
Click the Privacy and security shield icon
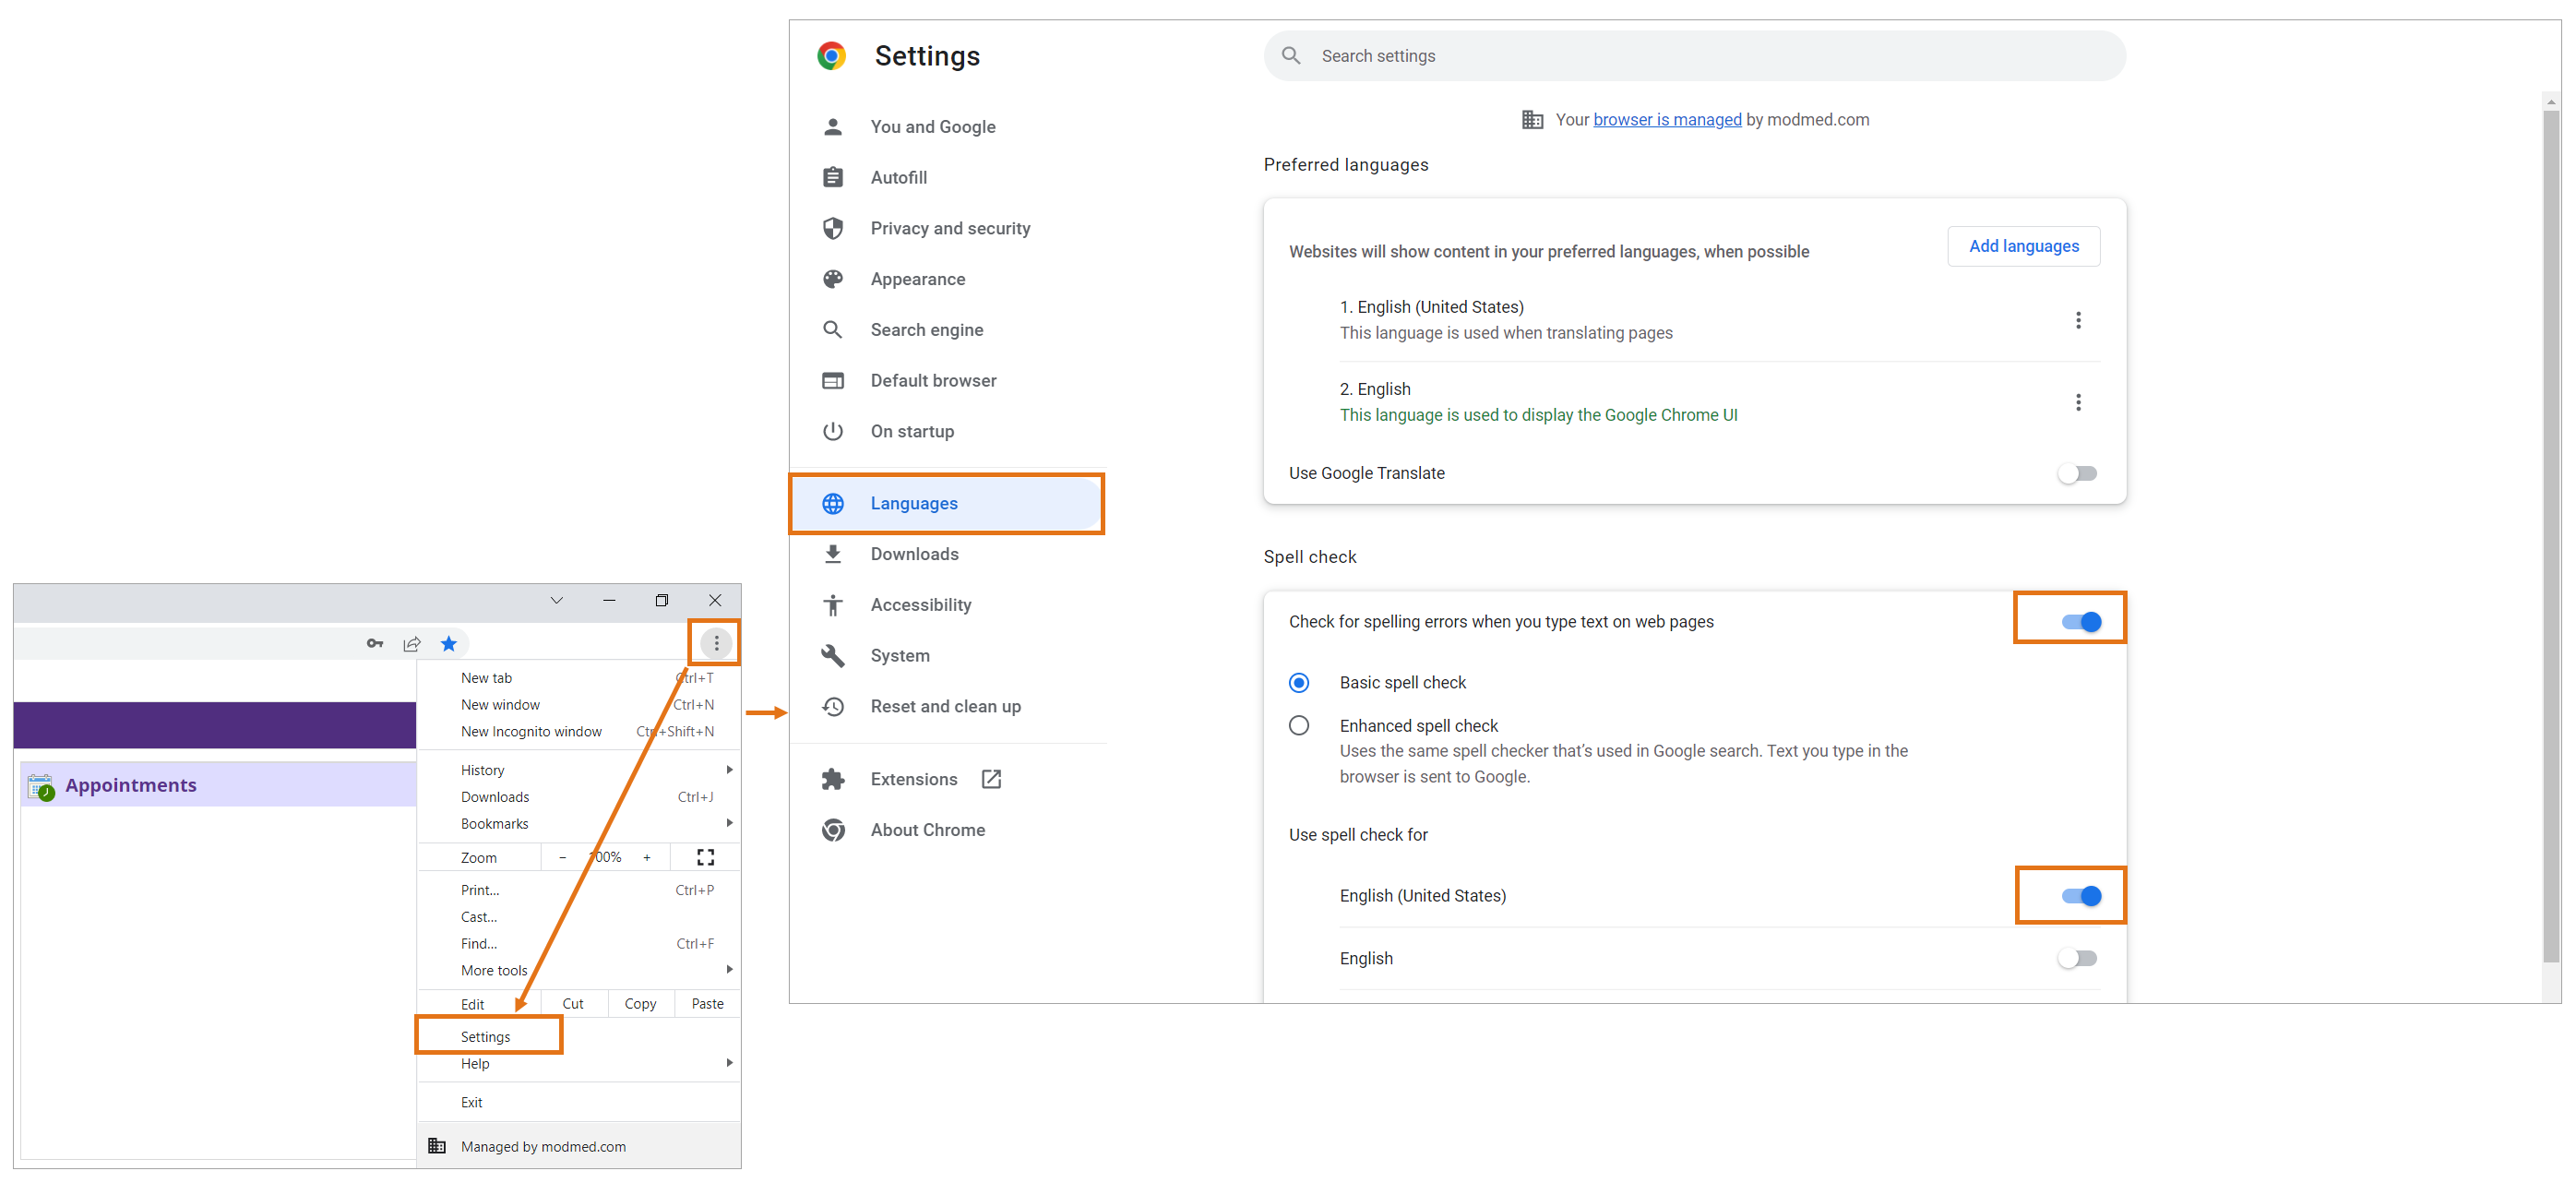[833, 228]
